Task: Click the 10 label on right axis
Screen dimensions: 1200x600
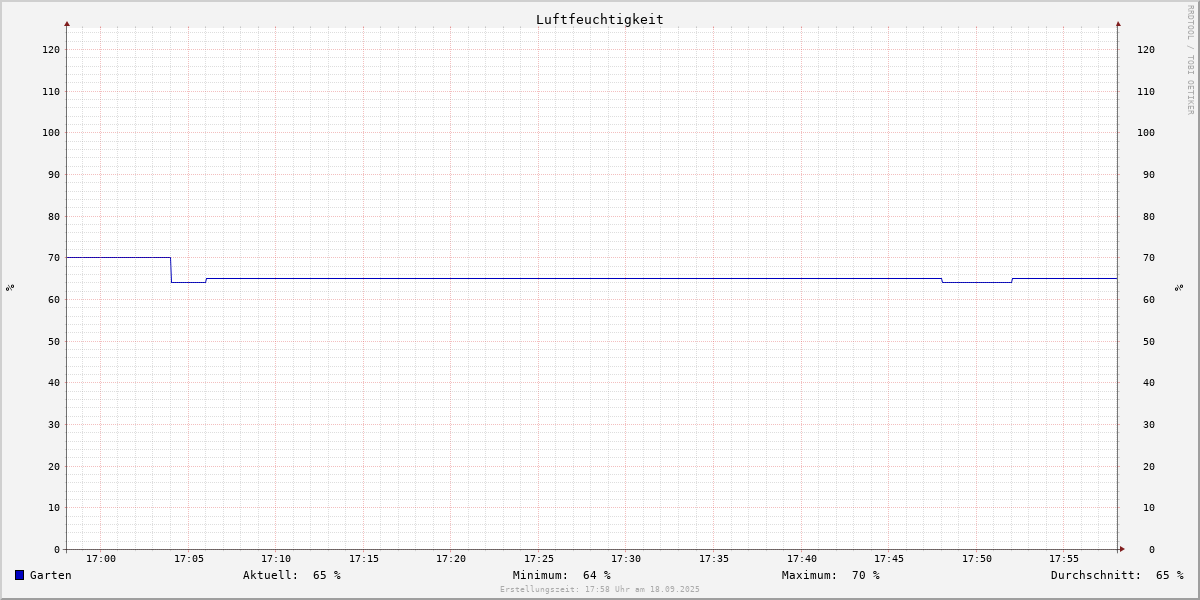Action: point(1149,508)
